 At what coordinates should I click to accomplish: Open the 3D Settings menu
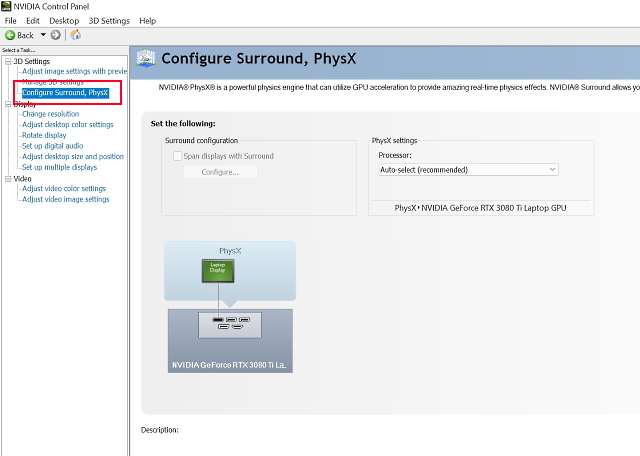pos(108,20)
